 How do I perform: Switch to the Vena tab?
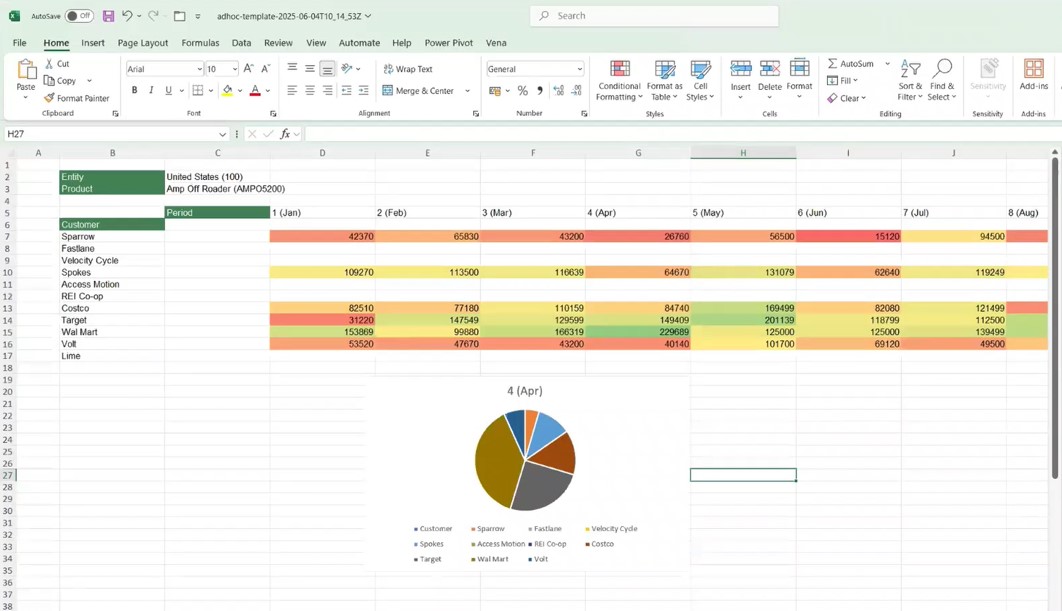pyautogui.click(x=496, y=43)
